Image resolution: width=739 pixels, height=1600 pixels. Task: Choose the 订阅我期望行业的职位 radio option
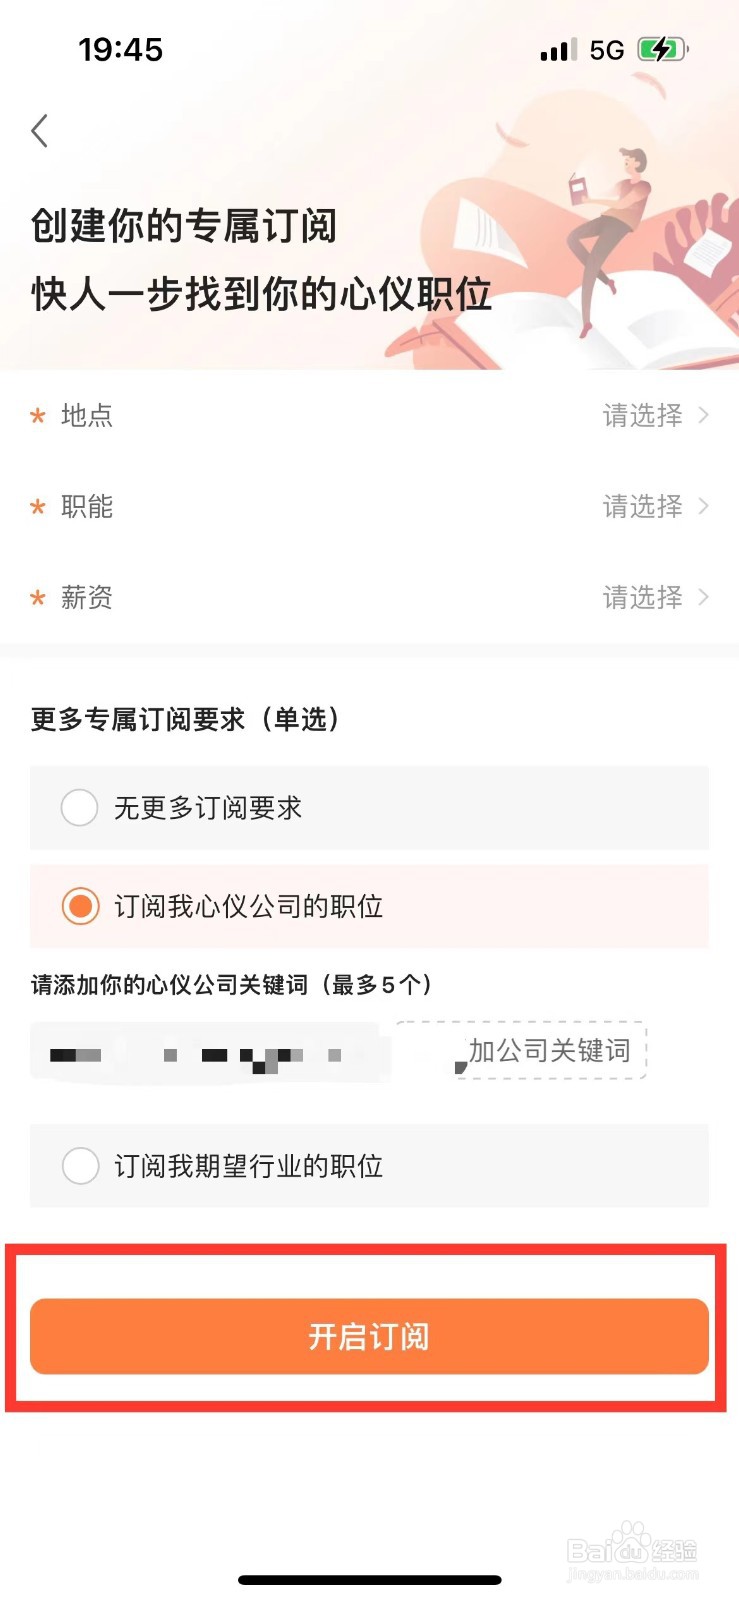click(x=80, y=1165)
